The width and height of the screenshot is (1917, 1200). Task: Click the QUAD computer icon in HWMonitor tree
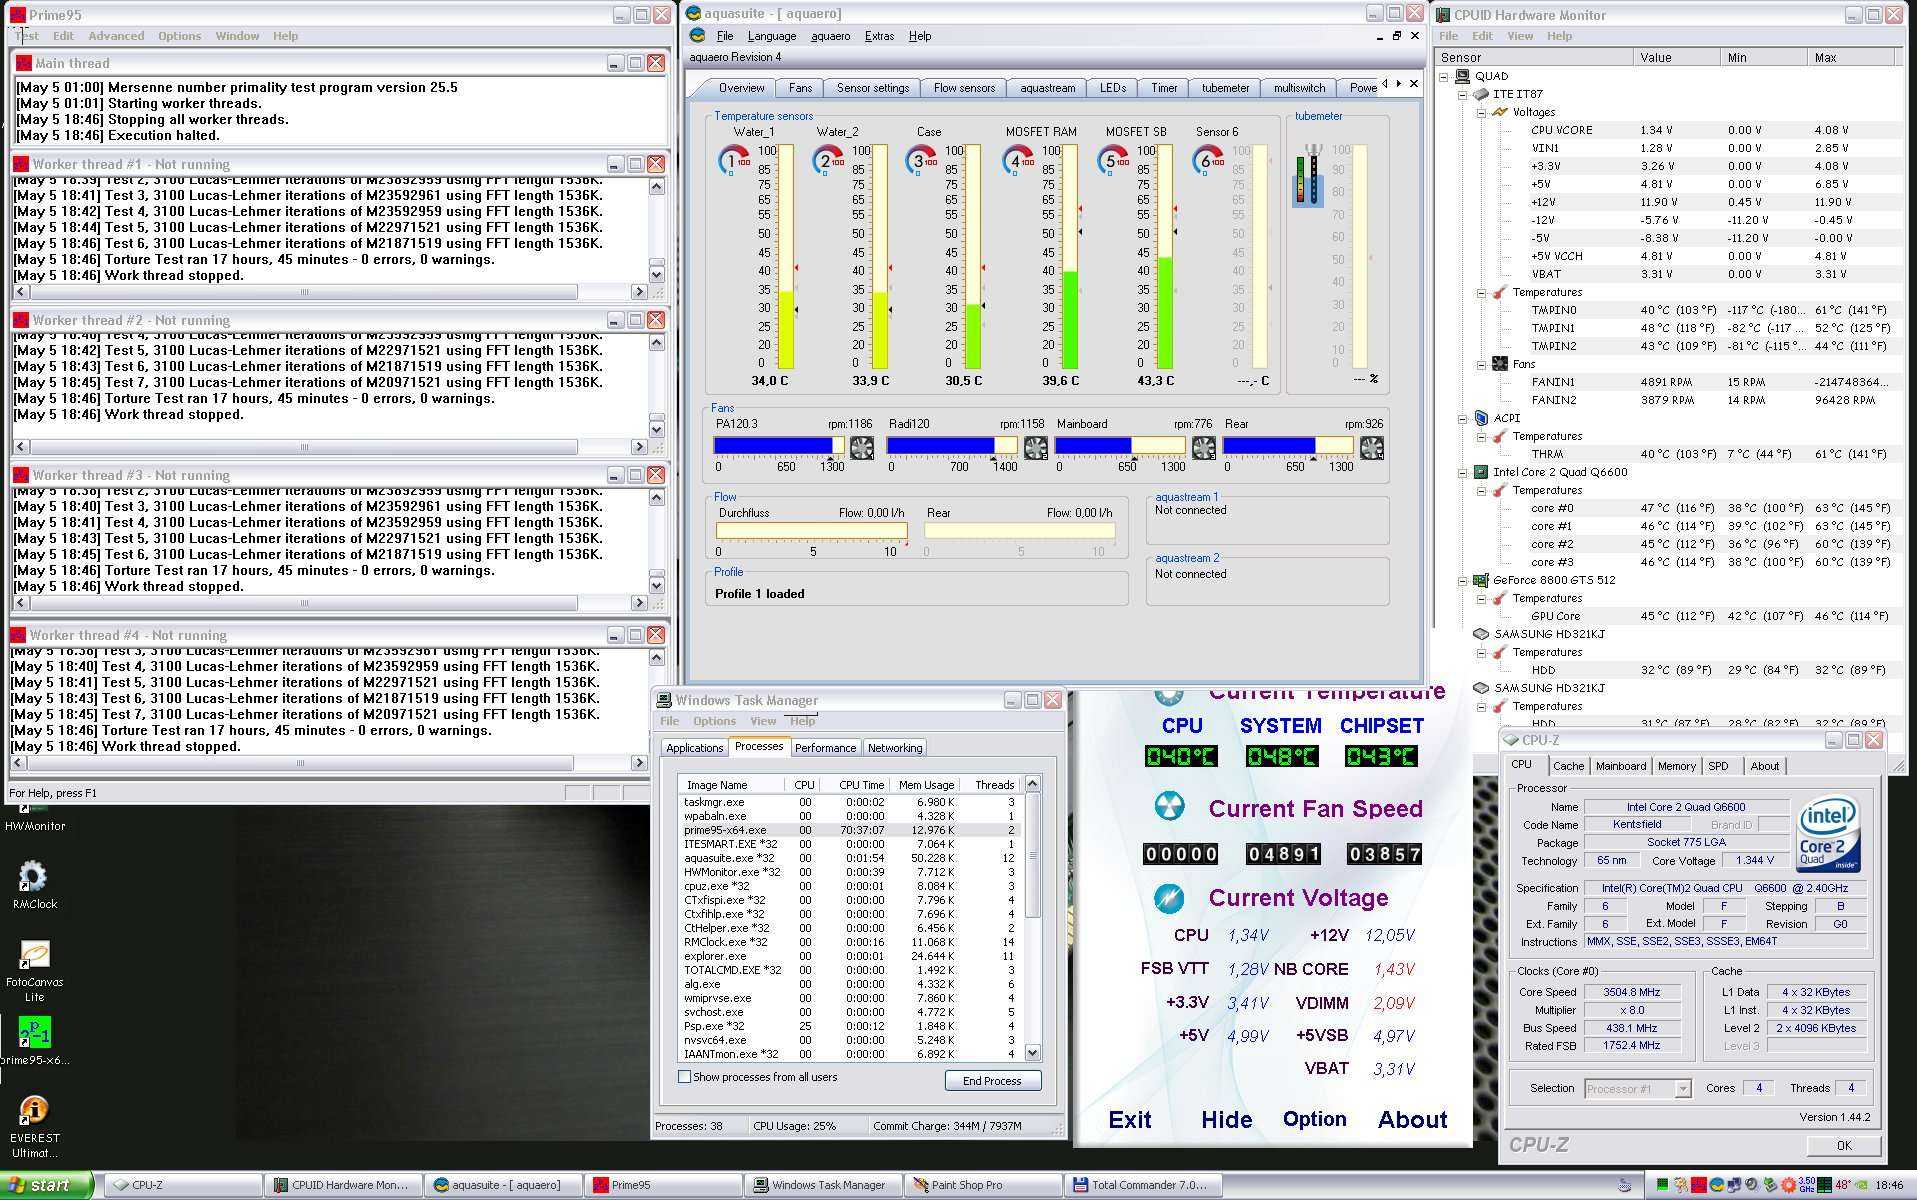pyautogui.click(x=1462, y=76)
